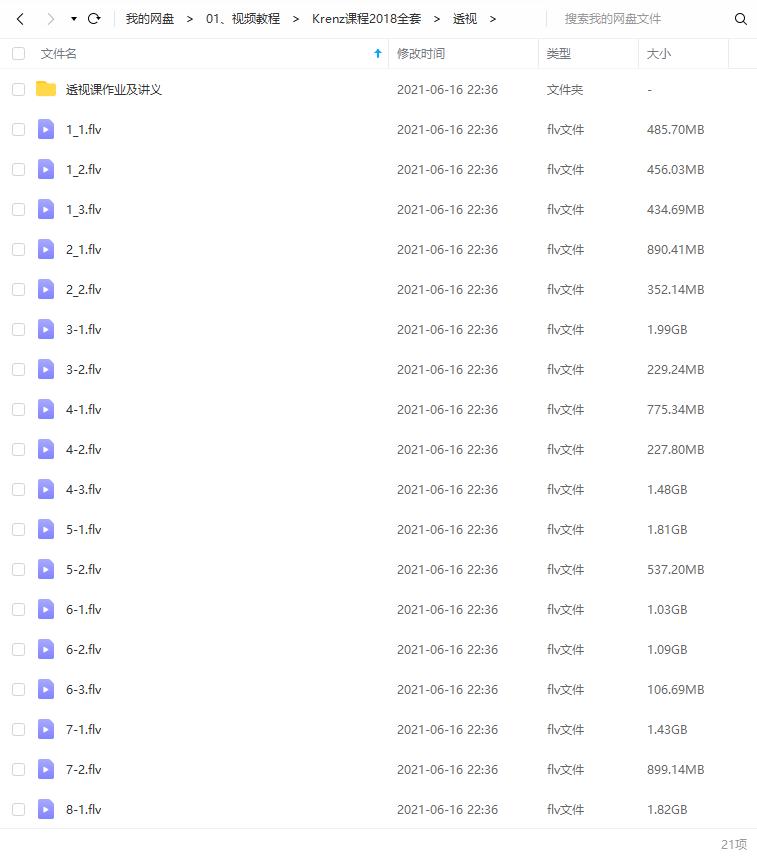The height and width of the screenshot is (862, 757).
Task: Sort by 文件名 column header
Action: click(58, 54)
